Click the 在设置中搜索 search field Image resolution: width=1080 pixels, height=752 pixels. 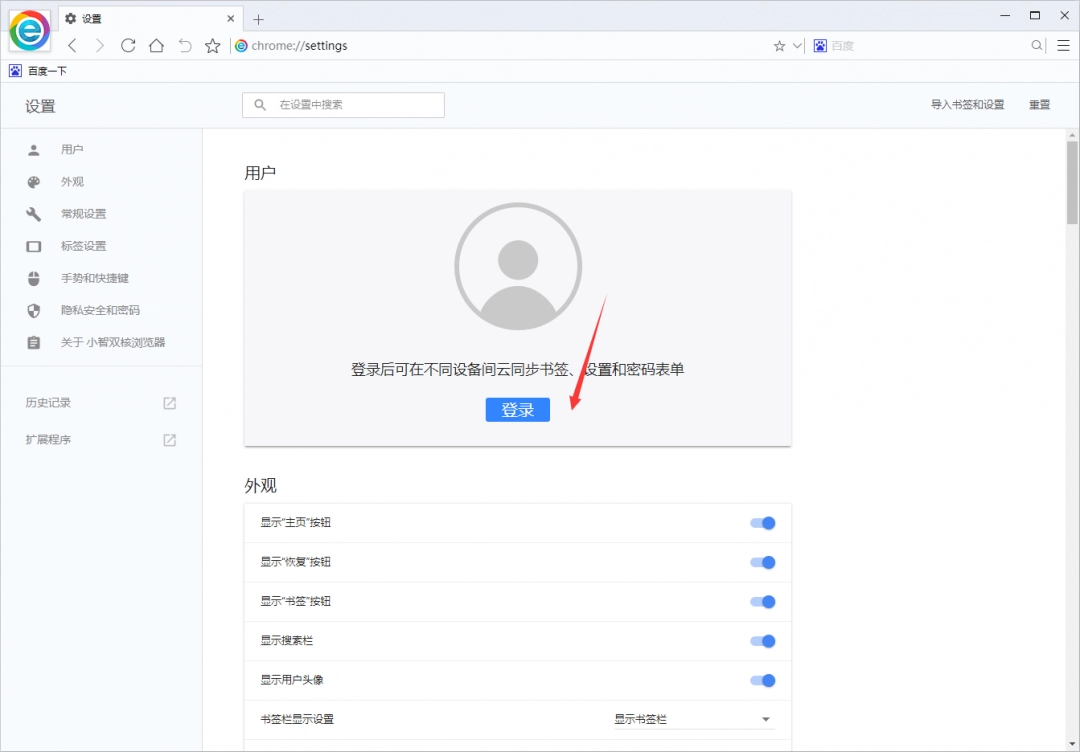pyautogui.click(x=343, y=104)
